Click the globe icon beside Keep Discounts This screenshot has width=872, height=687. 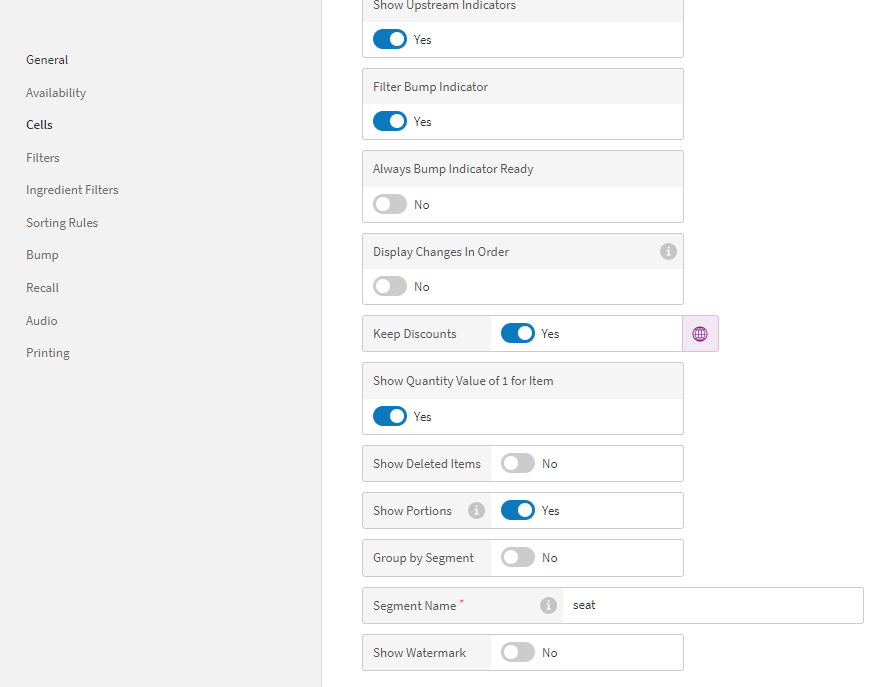tap(700, 333)
